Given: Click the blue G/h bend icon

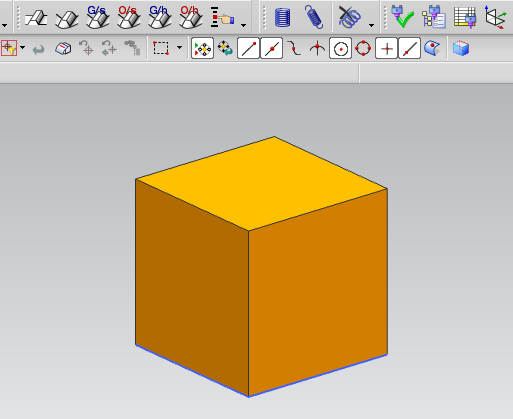Looking at the screenshot, I should point(160,17).
